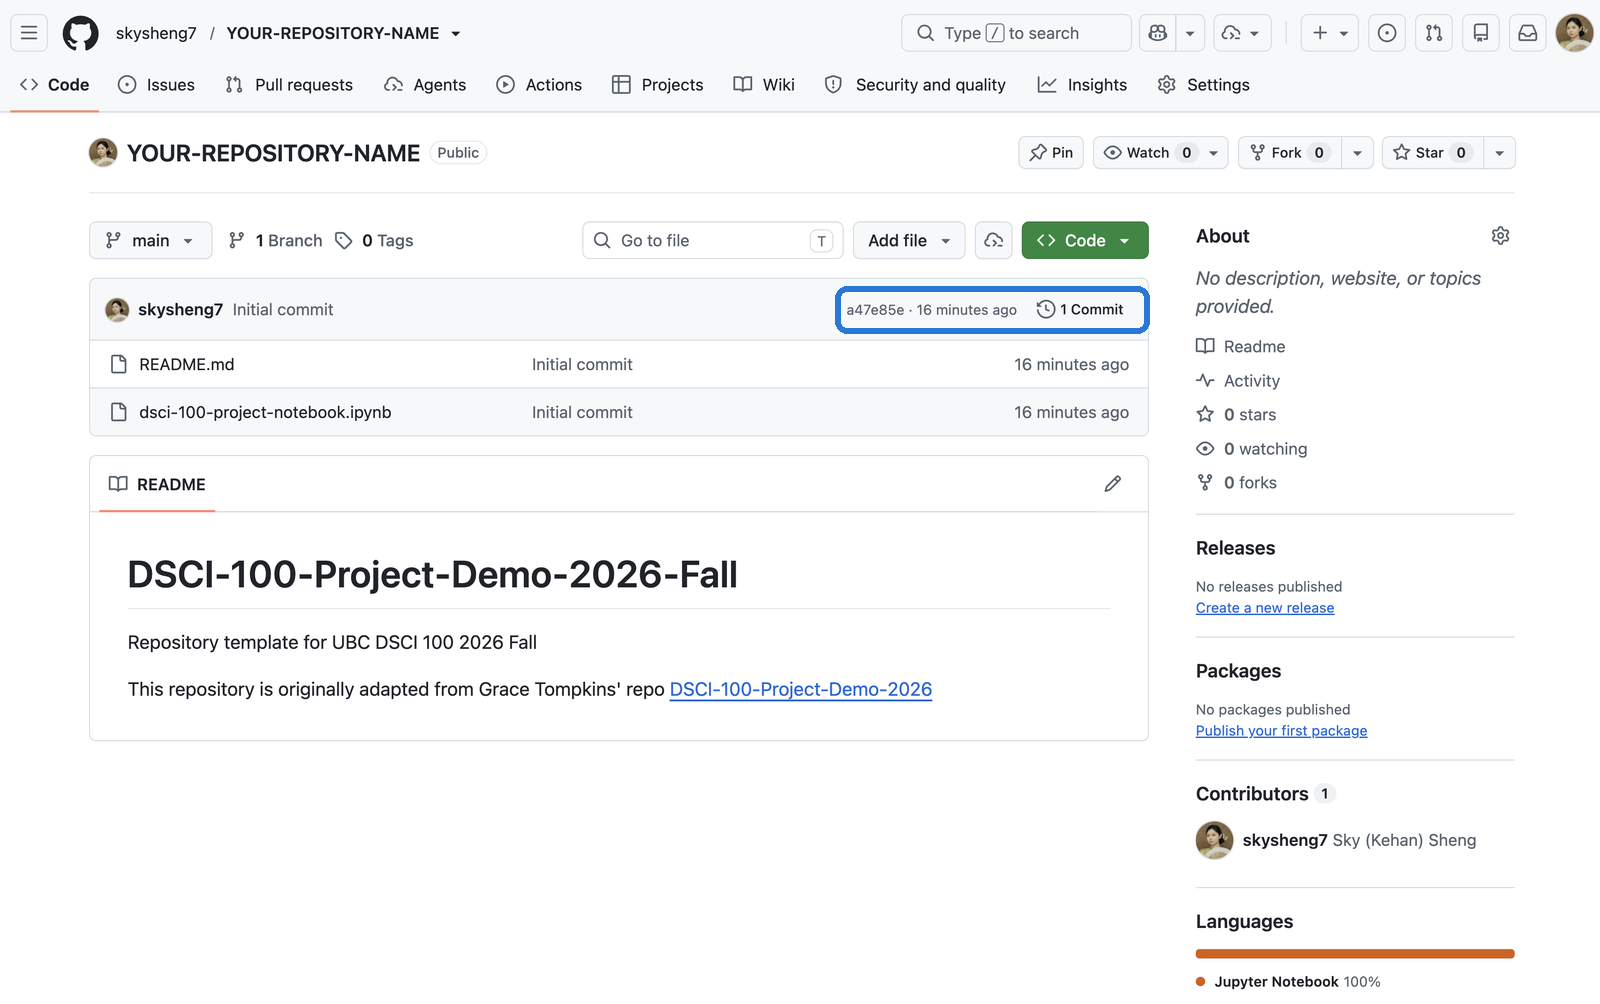The image size is (1600, 1004).
Task: Open the issues icon in top header
Action: click(x=1387, y=33)
